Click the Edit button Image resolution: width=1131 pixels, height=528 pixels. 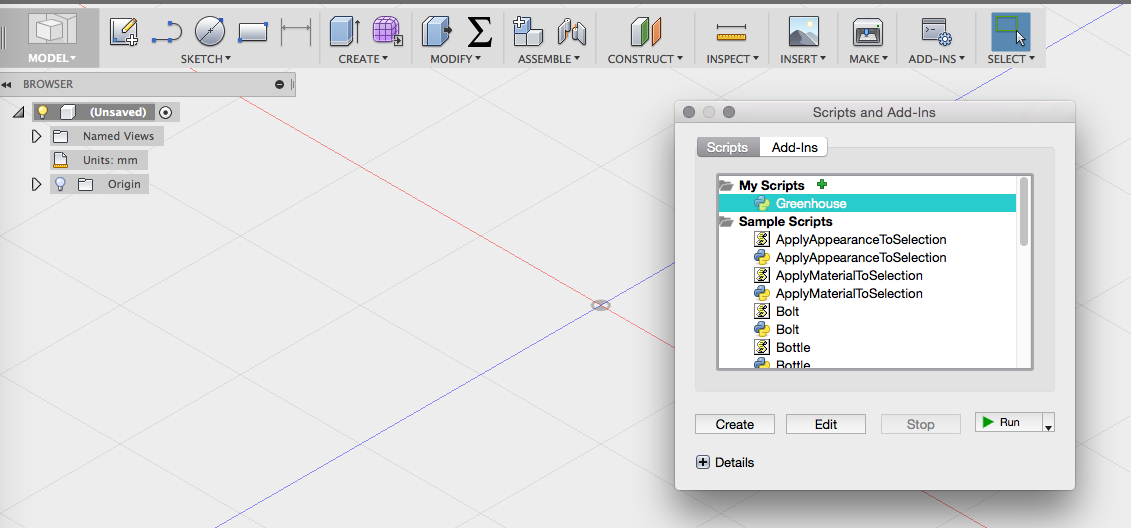point(825,424)
